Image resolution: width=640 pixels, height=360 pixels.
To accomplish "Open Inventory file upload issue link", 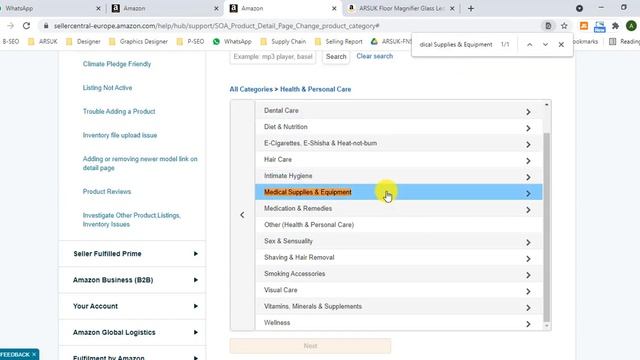I will pos(120,135).
